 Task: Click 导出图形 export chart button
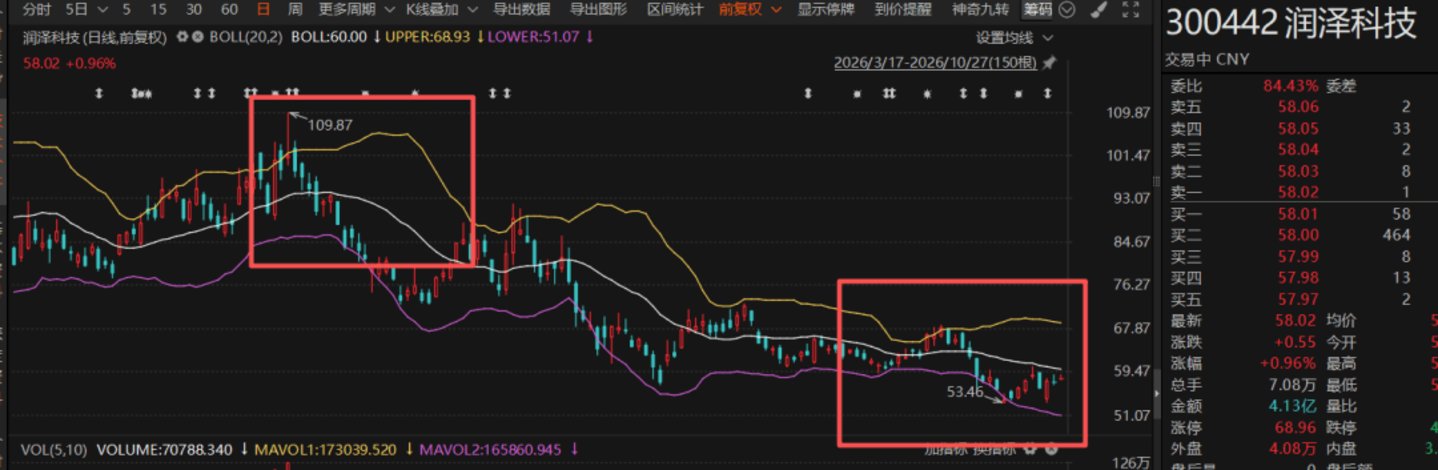click(x=598, y=10)
